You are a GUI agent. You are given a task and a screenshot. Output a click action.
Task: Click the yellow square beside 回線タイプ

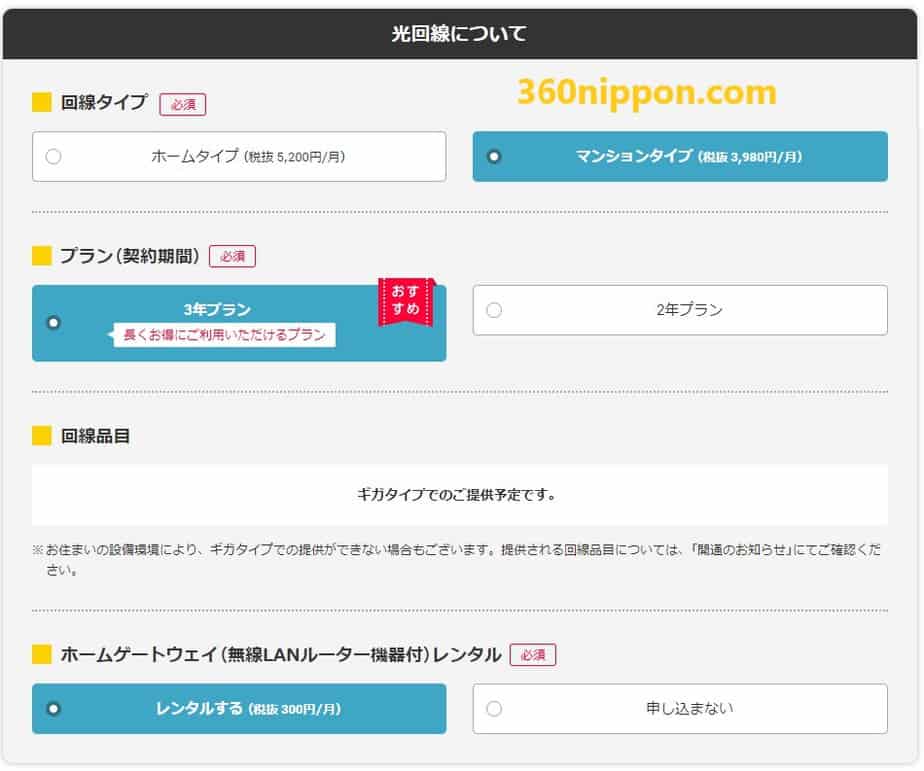tap(41, 102)
